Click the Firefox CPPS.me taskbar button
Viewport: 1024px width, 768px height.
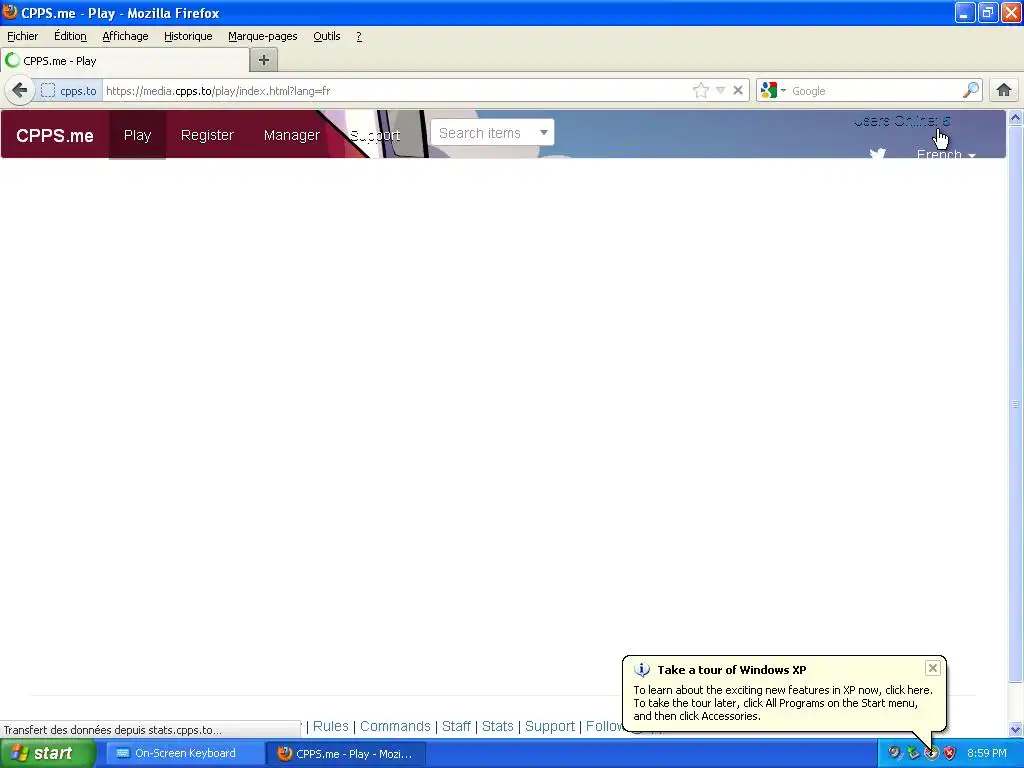tap(346, 754)
